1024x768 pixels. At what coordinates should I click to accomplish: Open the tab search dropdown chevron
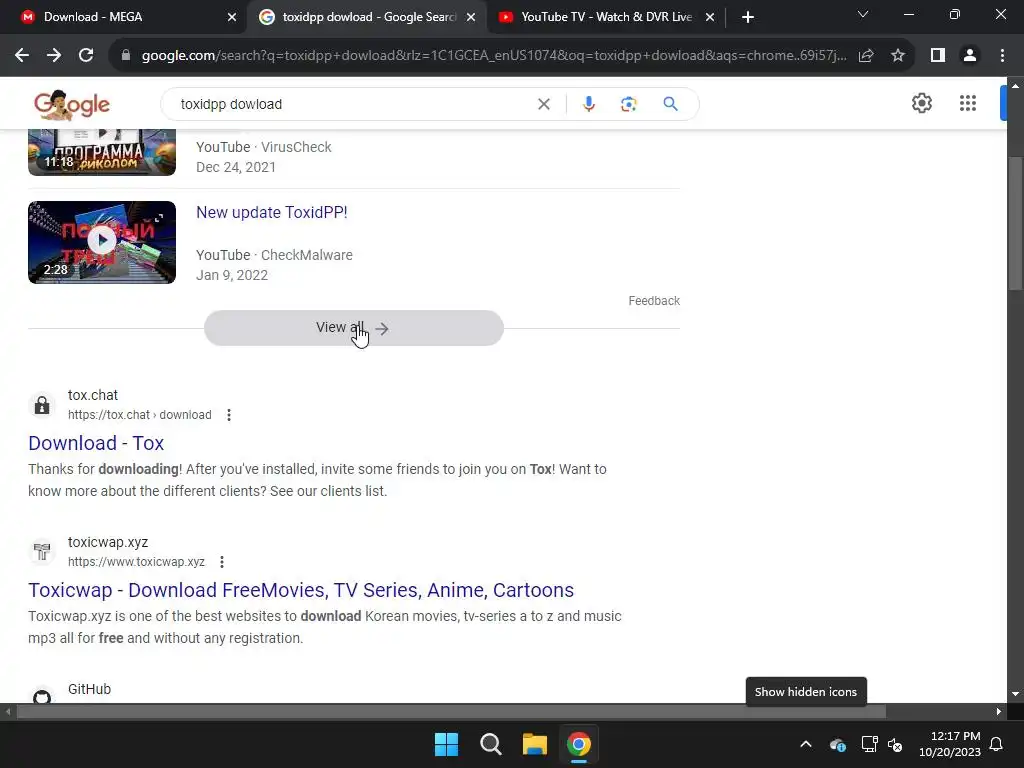coord(863,14)
